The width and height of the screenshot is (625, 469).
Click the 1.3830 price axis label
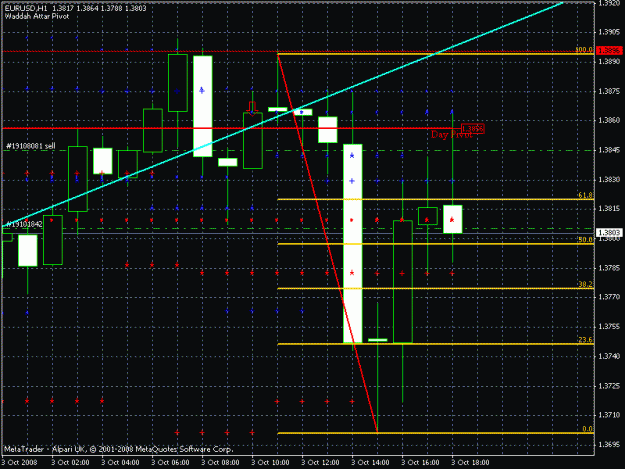[x=609, y=180]
